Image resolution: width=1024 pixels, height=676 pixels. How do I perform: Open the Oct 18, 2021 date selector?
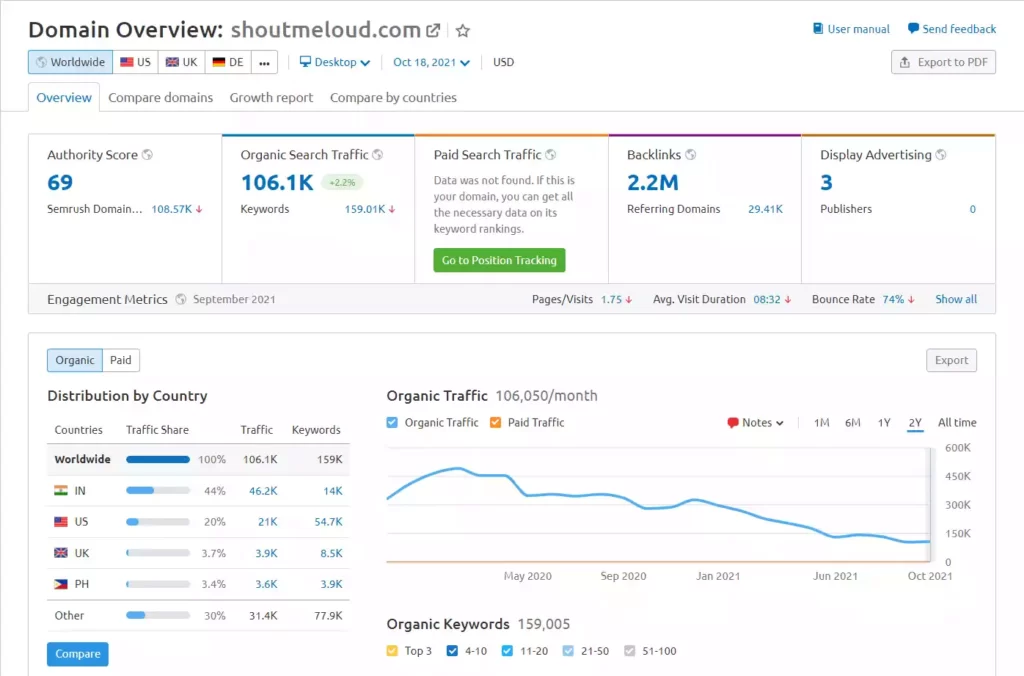click(x=430, y=61)
